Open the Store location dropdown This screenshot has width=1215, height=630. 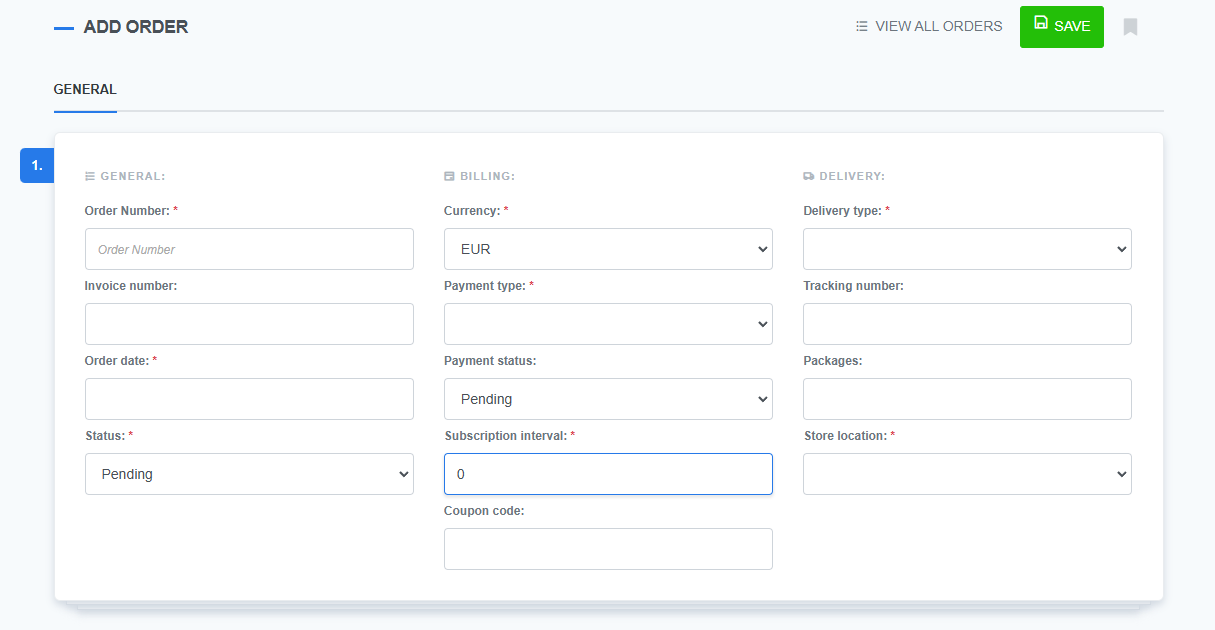(x=967, y=474)
